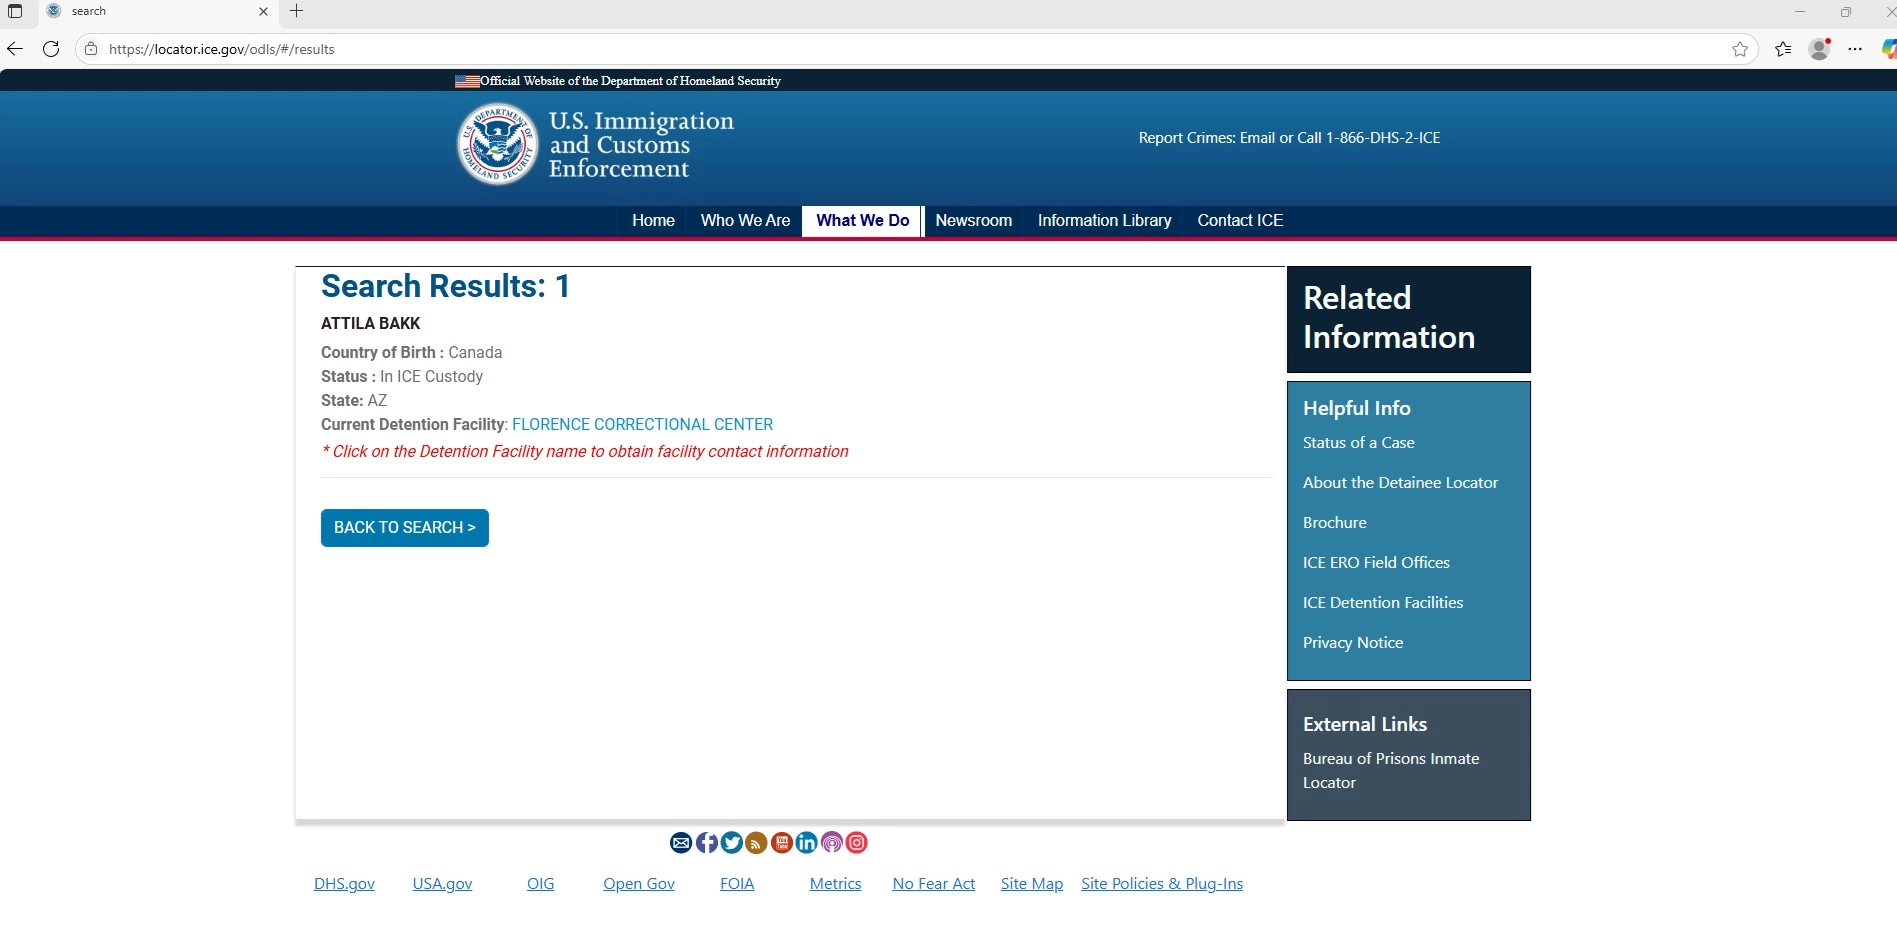Open Information Library navigation item
This screenshot has height=933, width=1897.
coord(1104,220)
